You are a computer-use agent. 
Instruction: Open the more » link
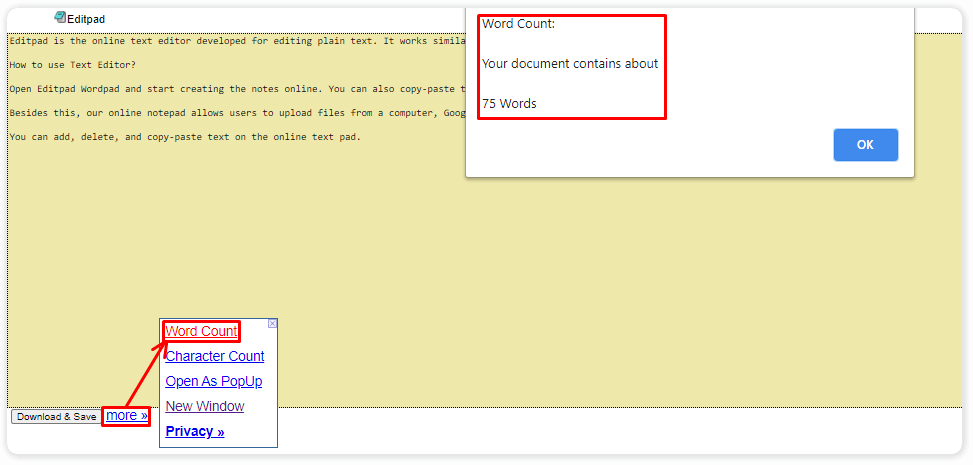127,415
